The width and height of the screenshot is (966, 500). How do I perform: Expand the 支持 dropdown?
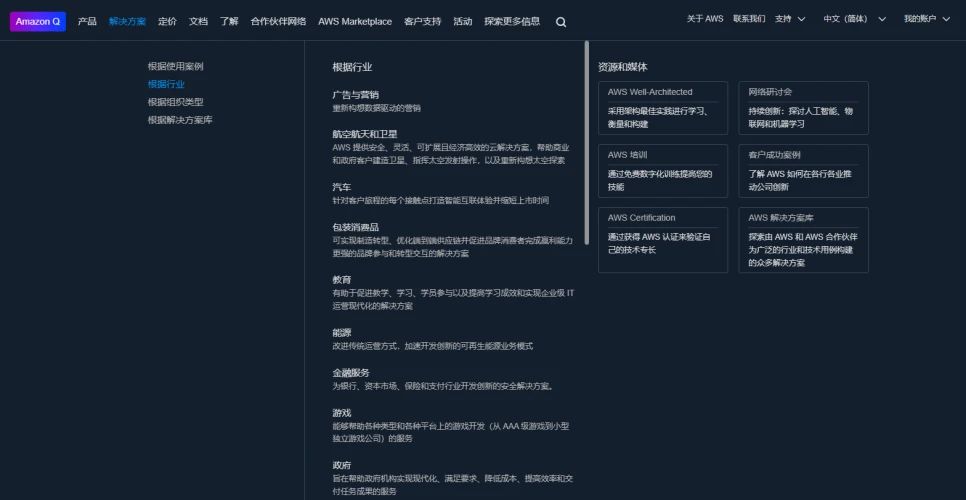pyautogui.click(x=790, y=19)
